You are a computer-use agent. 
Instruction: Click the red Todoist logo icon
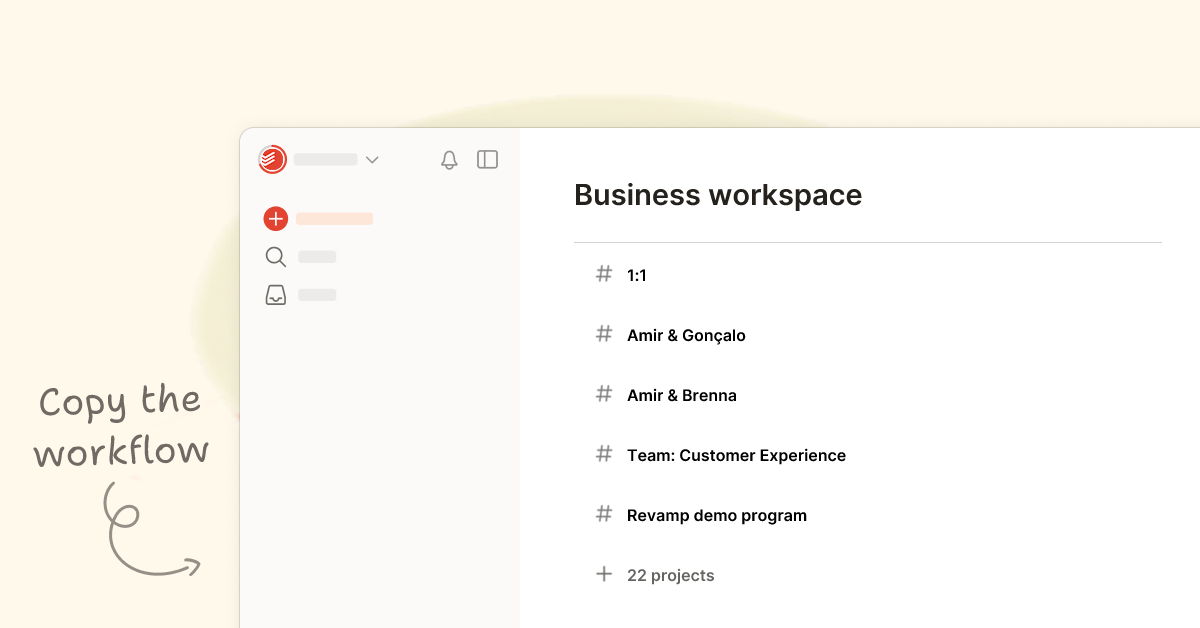pyautogui.click(x=274, y=159)
